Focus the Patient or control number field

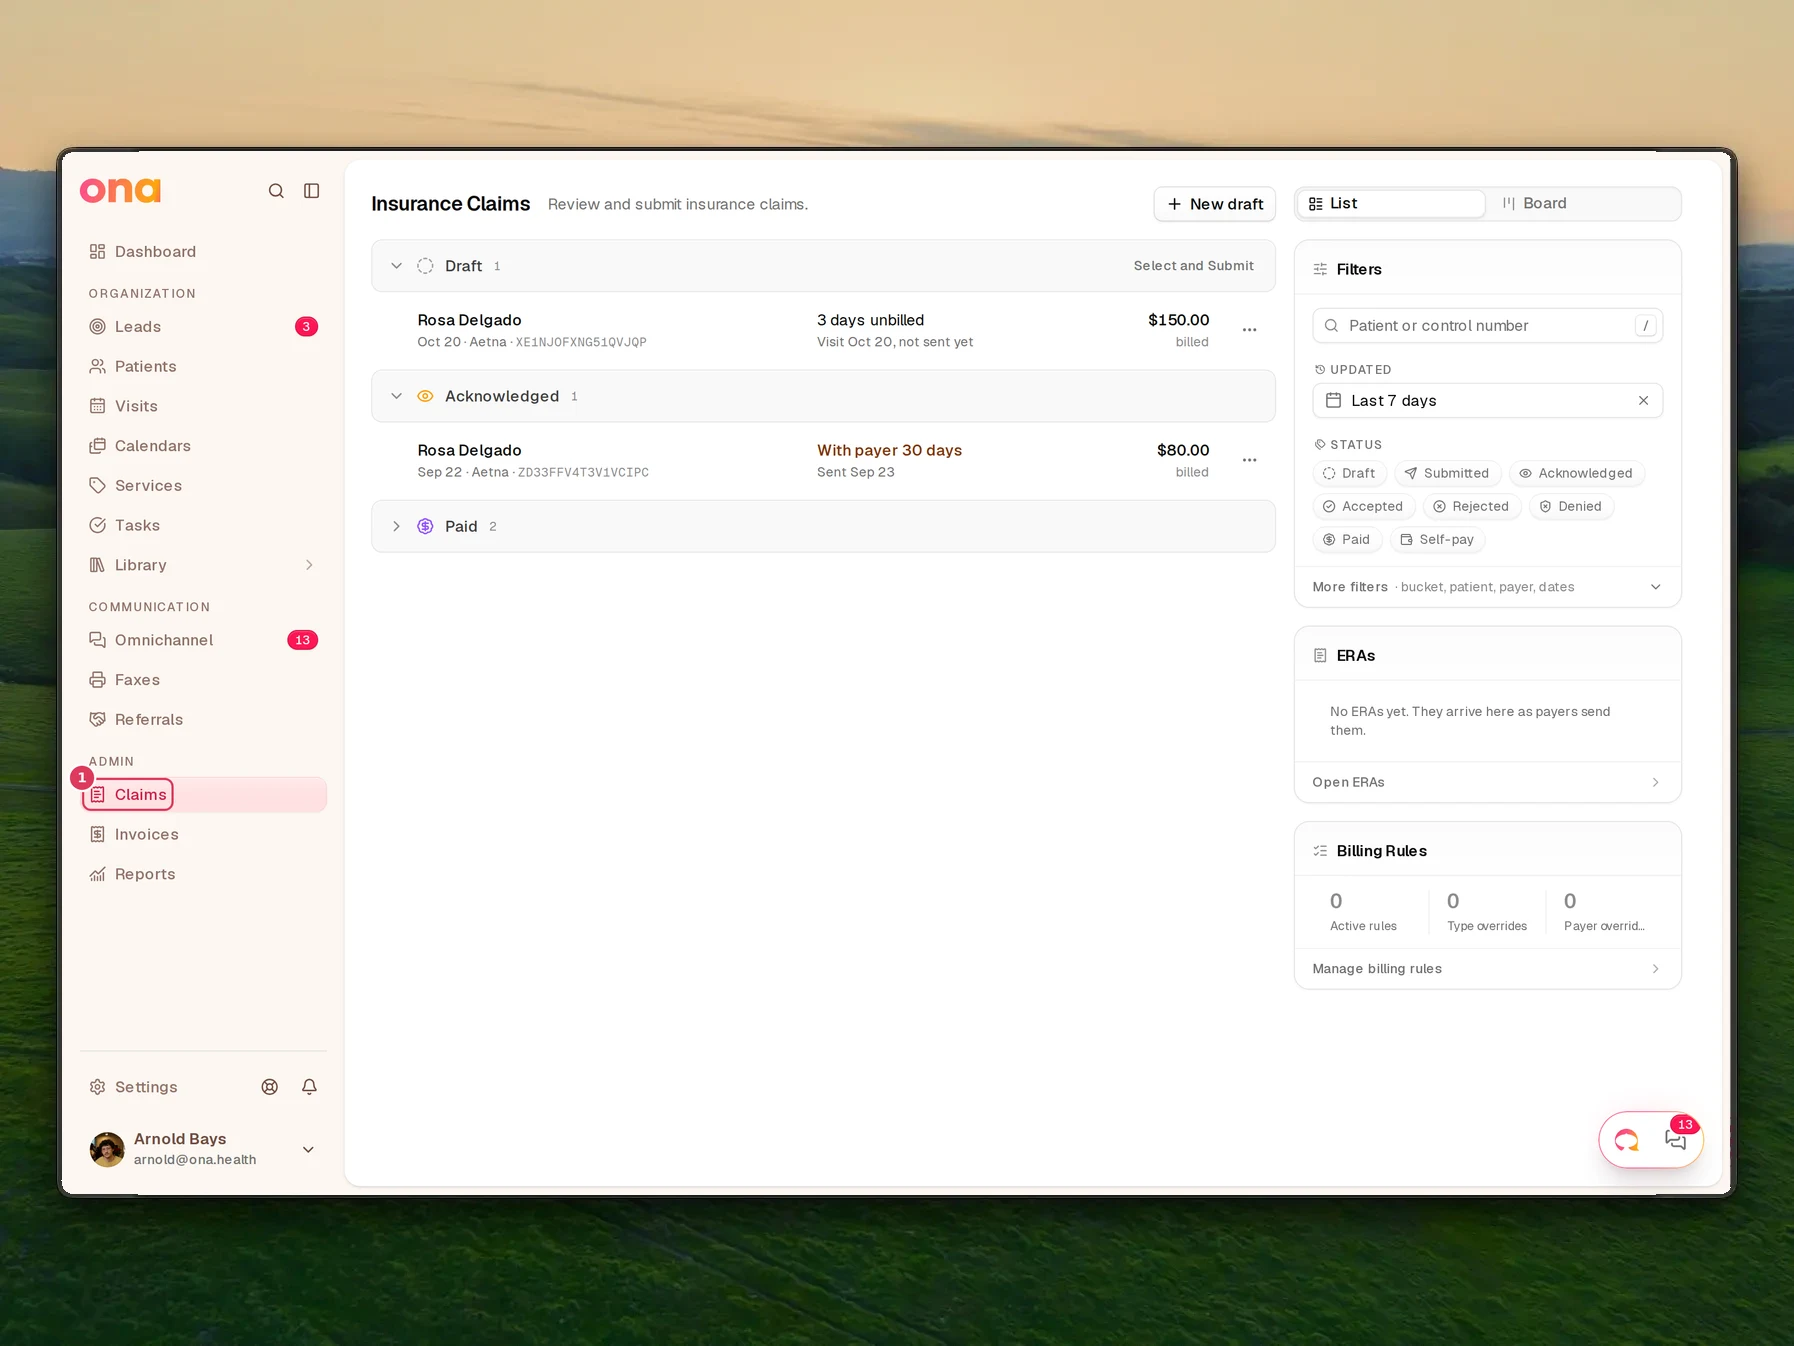[1487, 326]
